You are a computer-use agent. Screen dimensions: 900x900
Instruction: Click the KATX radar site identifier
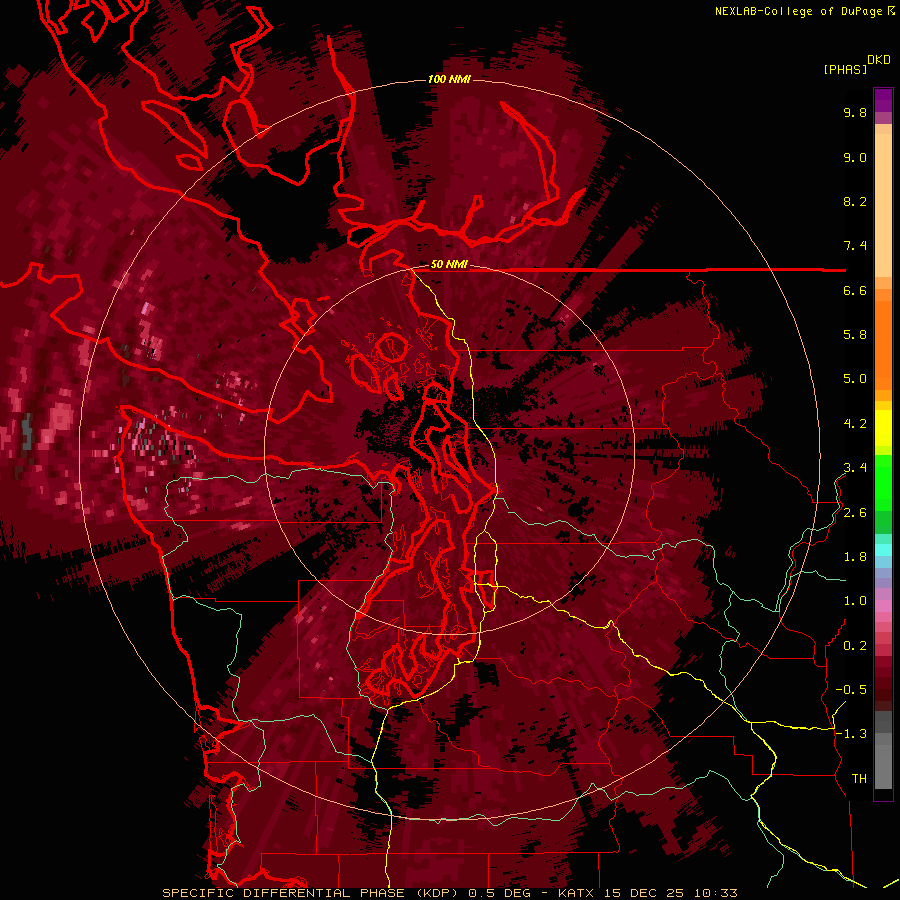point(578,893)
